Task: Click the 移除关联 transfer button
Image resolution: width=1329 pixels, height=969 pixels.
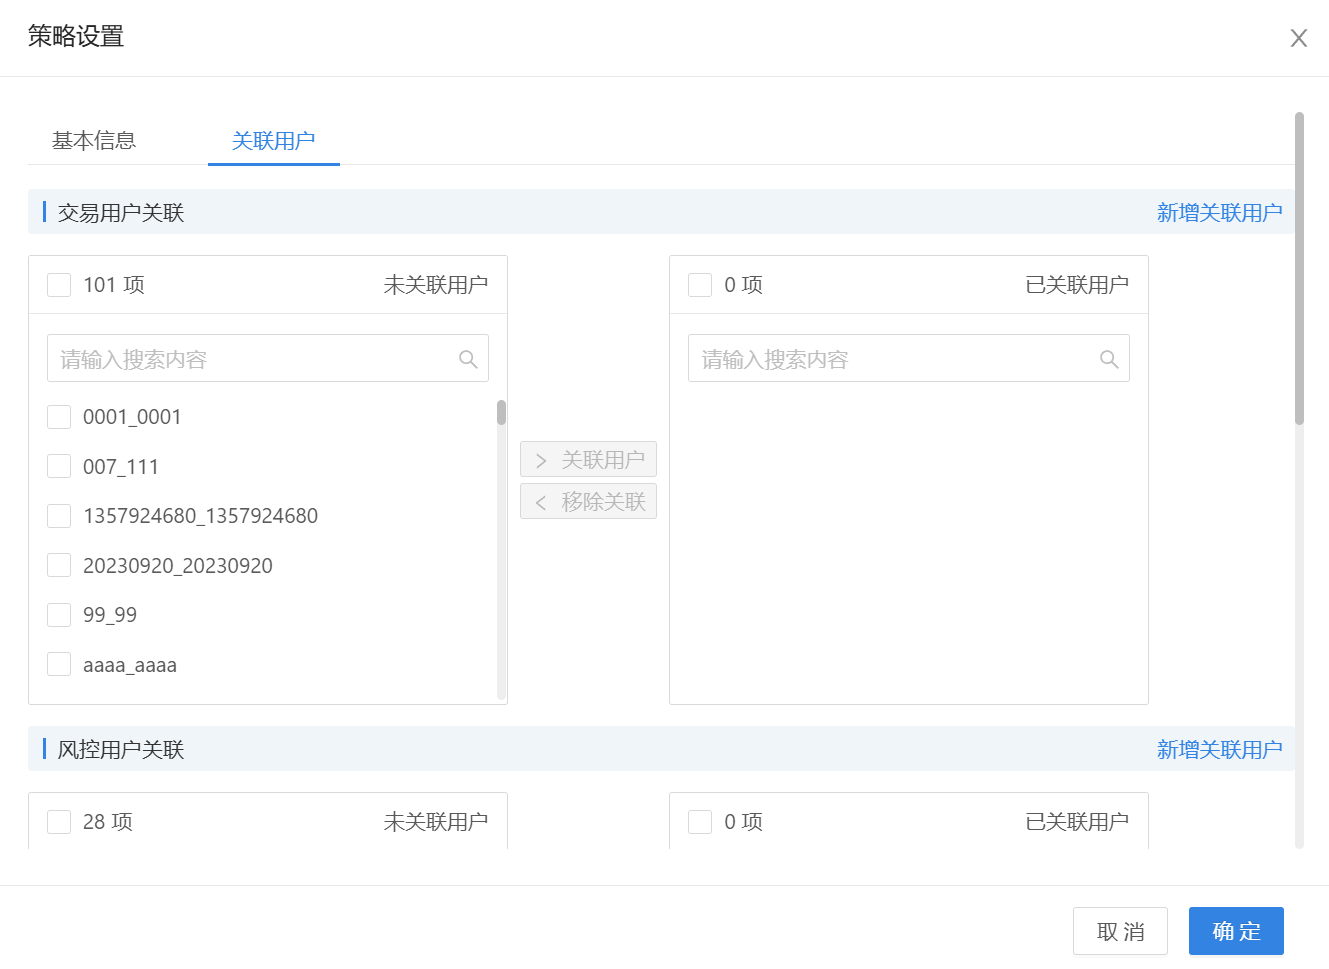Action: click(588, 501)
